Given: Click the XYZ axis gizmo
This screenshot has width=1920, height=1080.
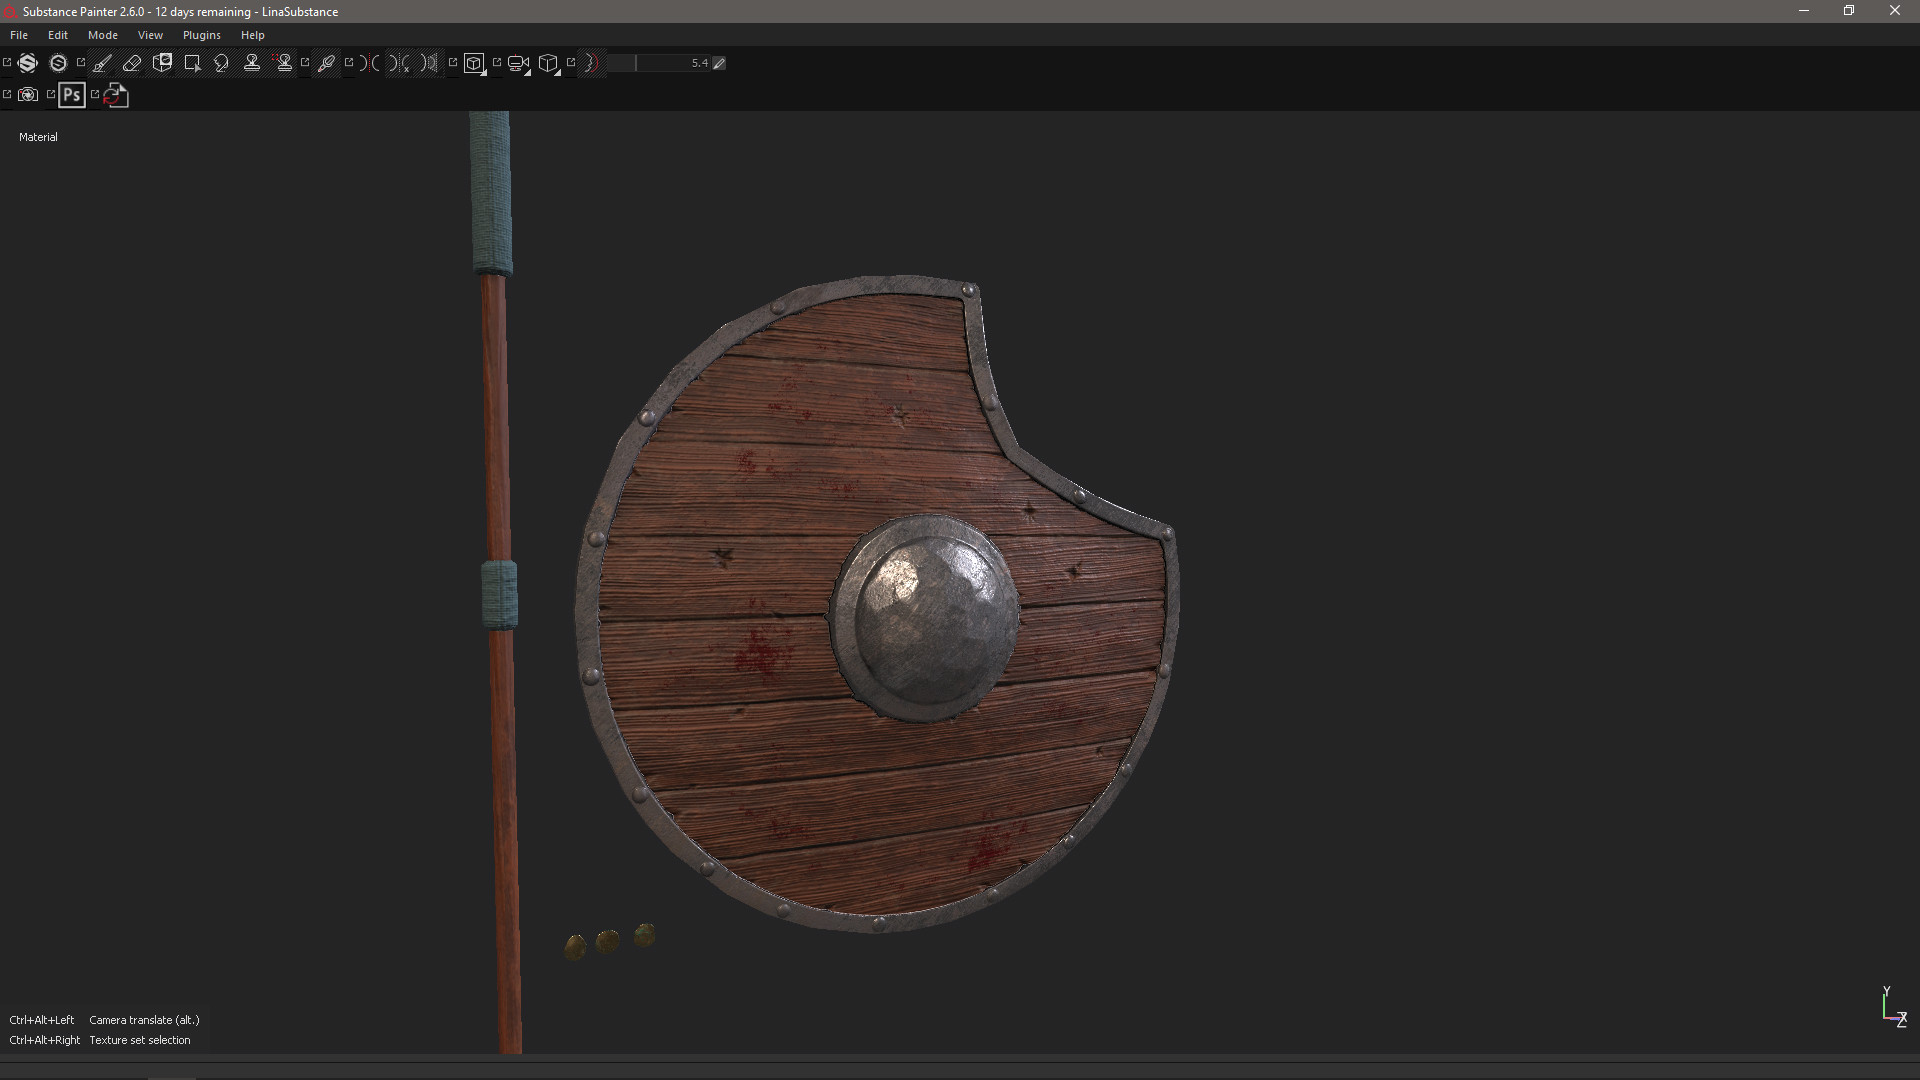Looking at the screenshot, I should click(x=1893, y=1007).
